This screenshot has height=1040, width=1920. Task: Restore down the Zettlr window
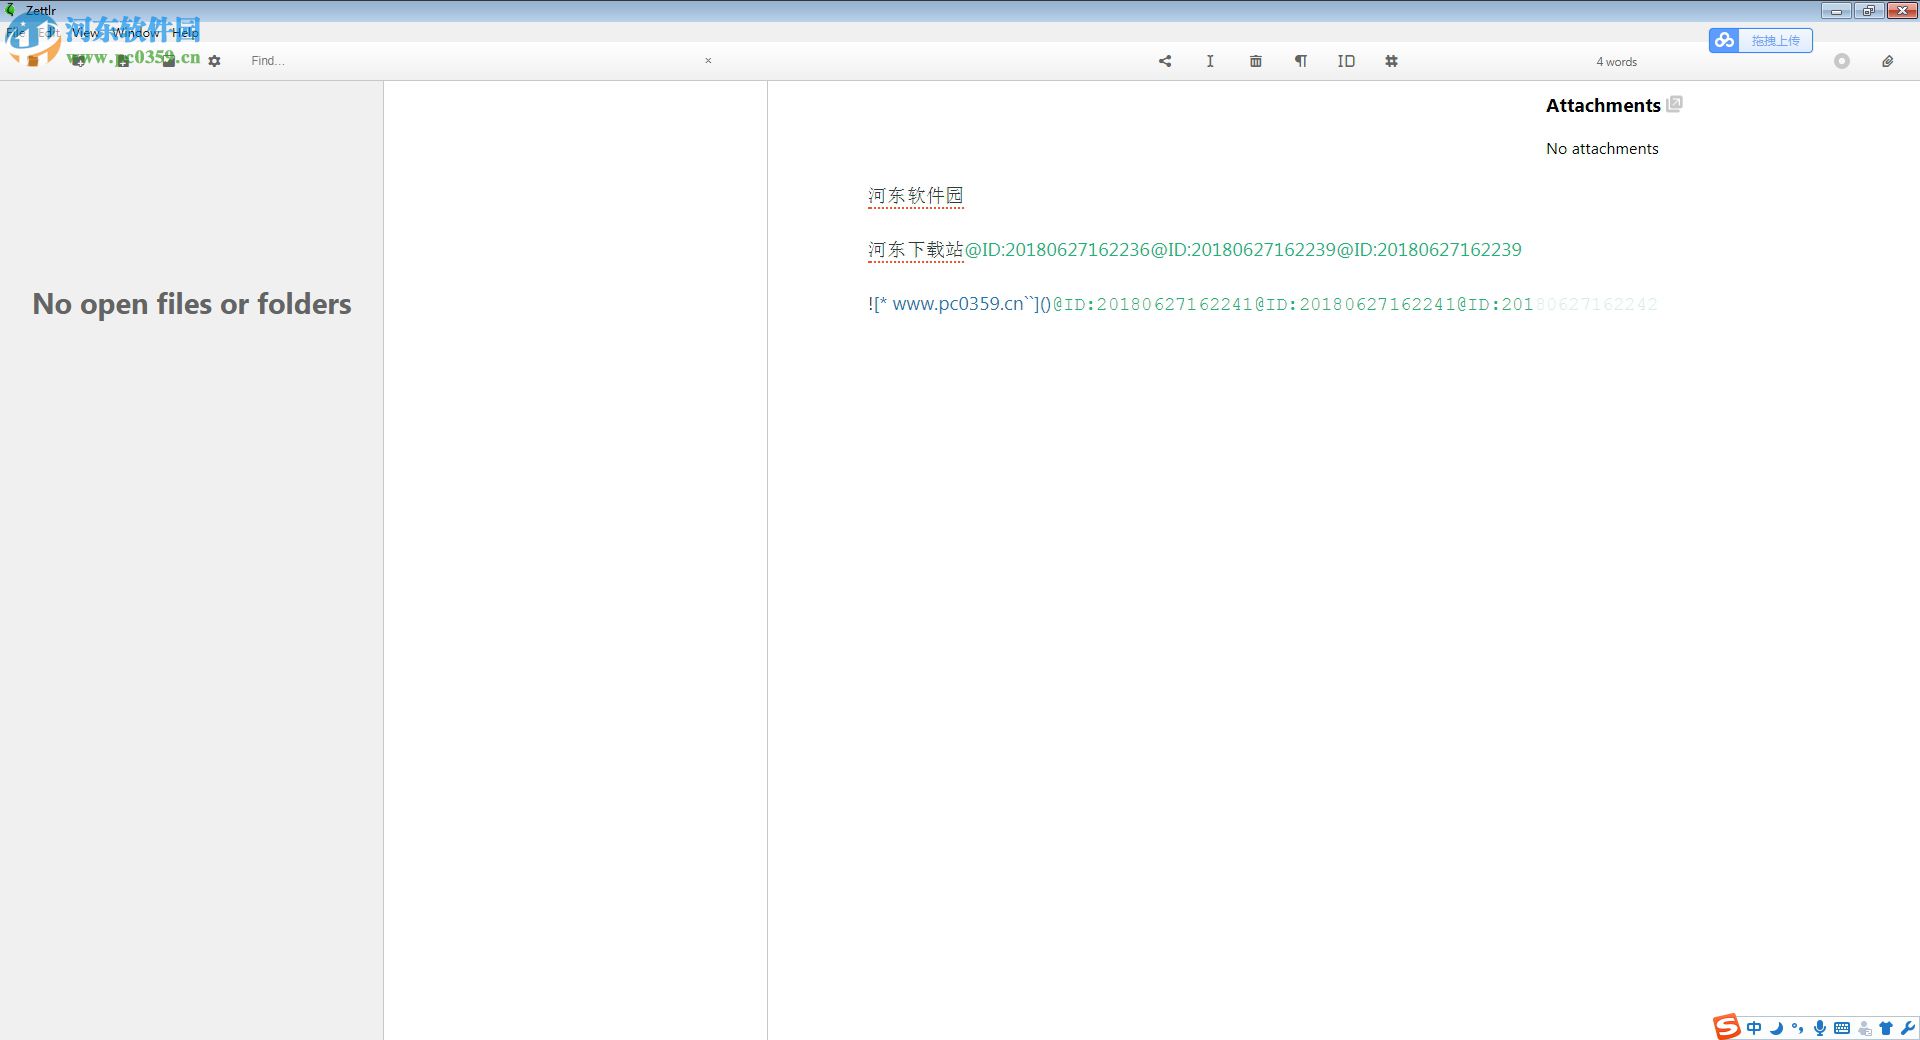pos(1868,11)
